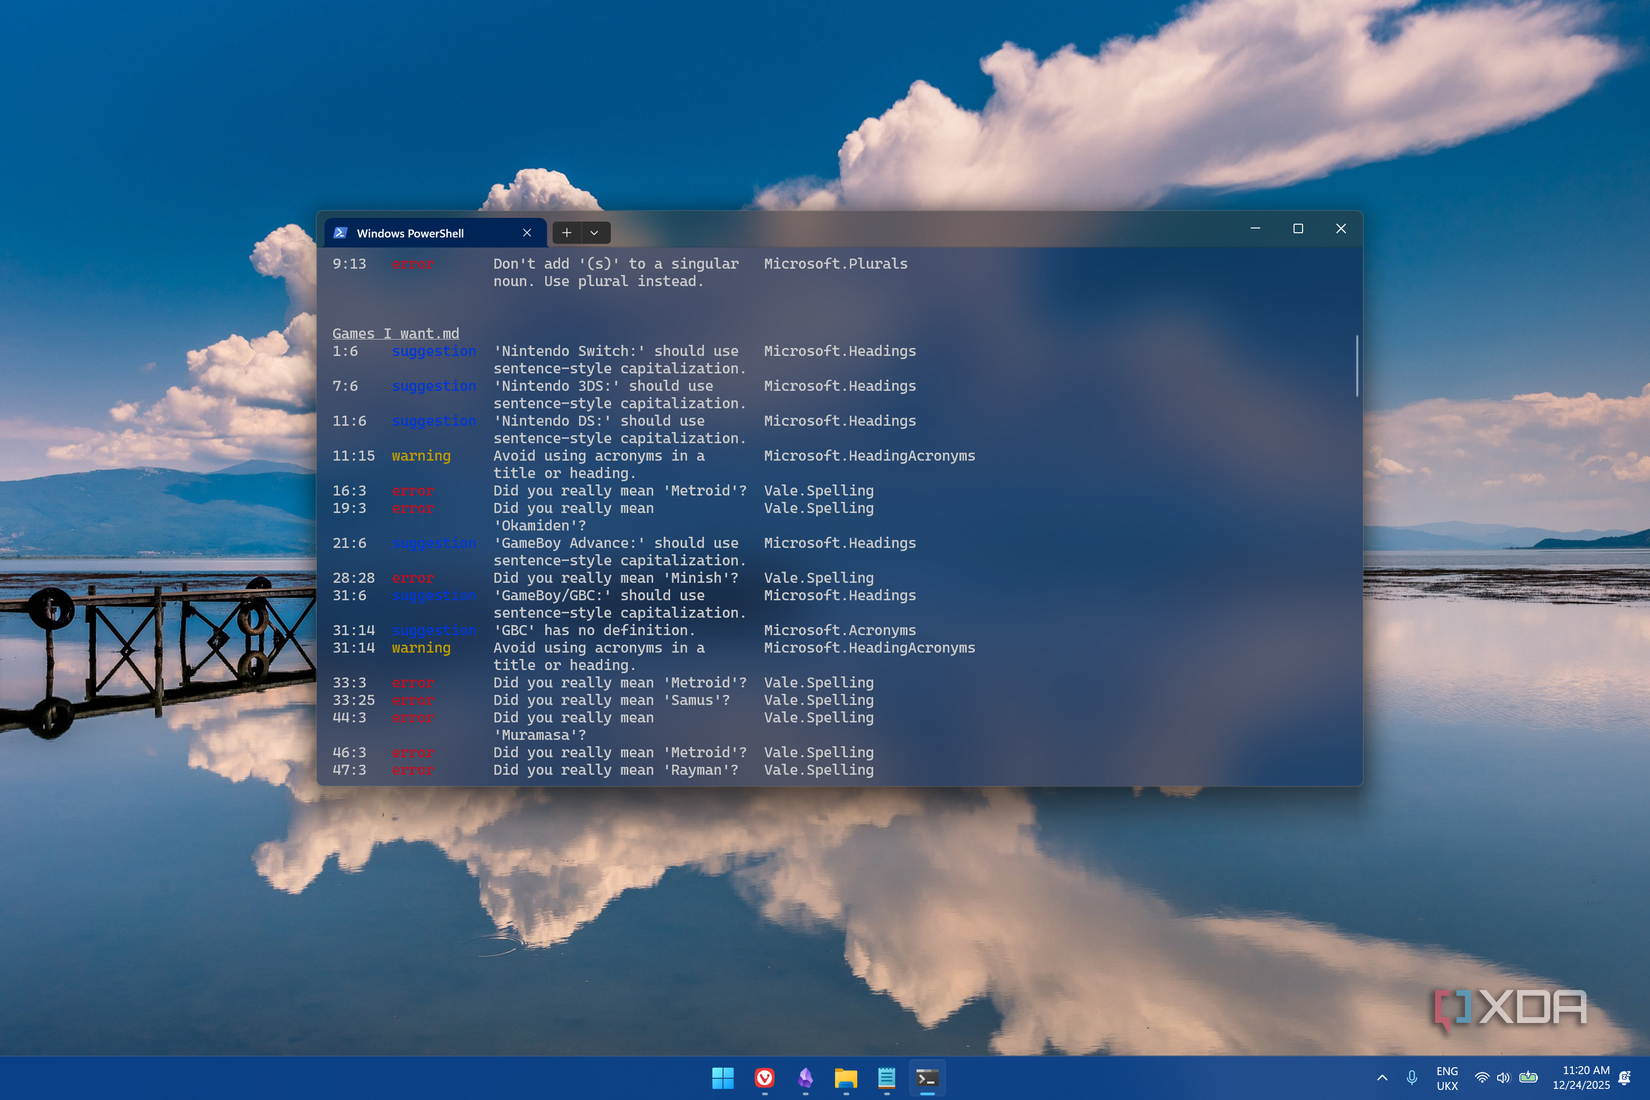This screenshot has height=1100, width=1650.
Task: Click the "'Nintendo Switch:' should use" text
Action: tap(616, 351)
